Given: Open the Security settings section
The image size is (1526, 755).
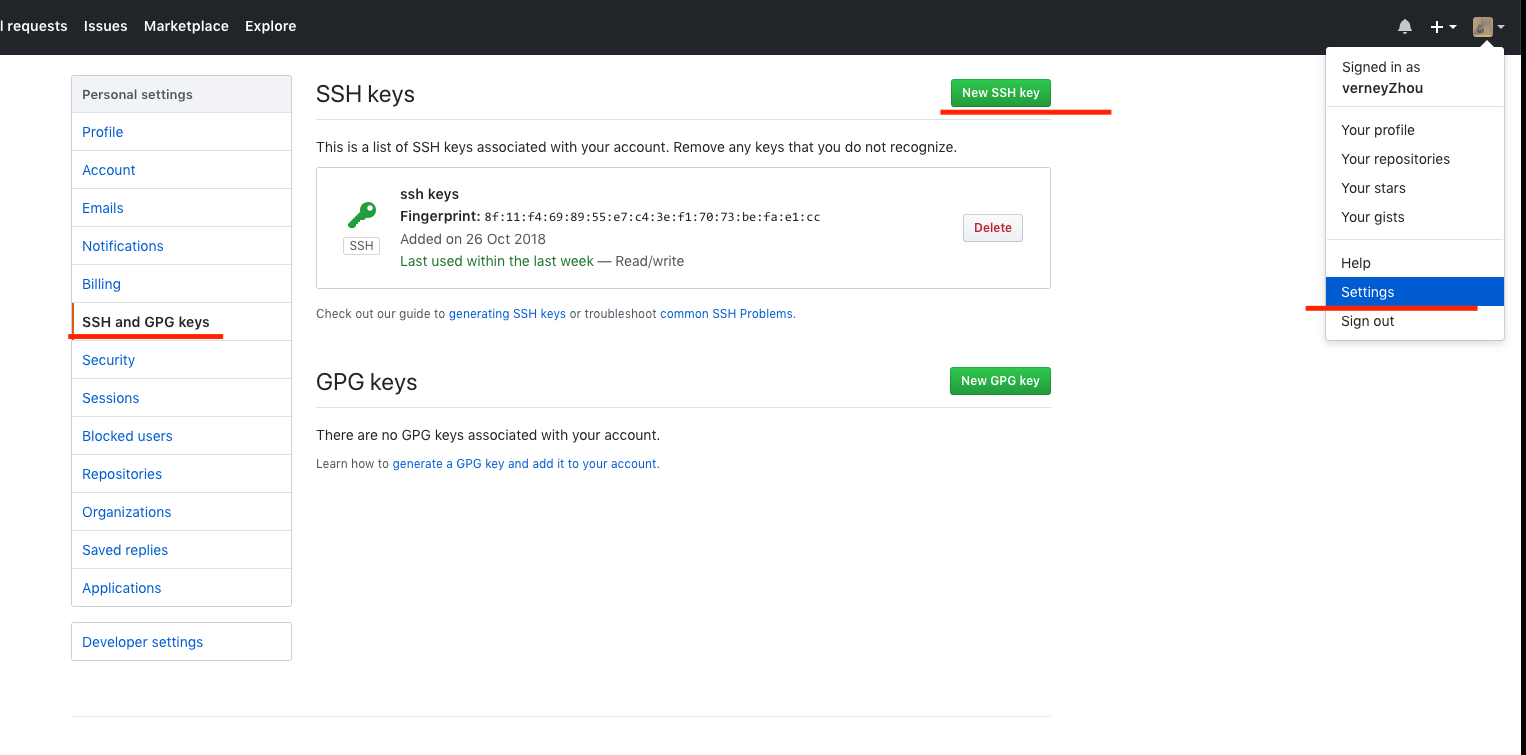Looking at the screenshot, I should [108, 360].
